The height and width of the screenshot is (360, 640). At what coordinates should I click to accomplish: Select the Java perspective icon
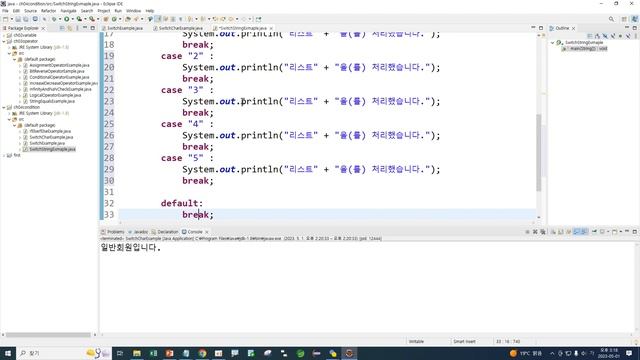[x=635, y=19]
